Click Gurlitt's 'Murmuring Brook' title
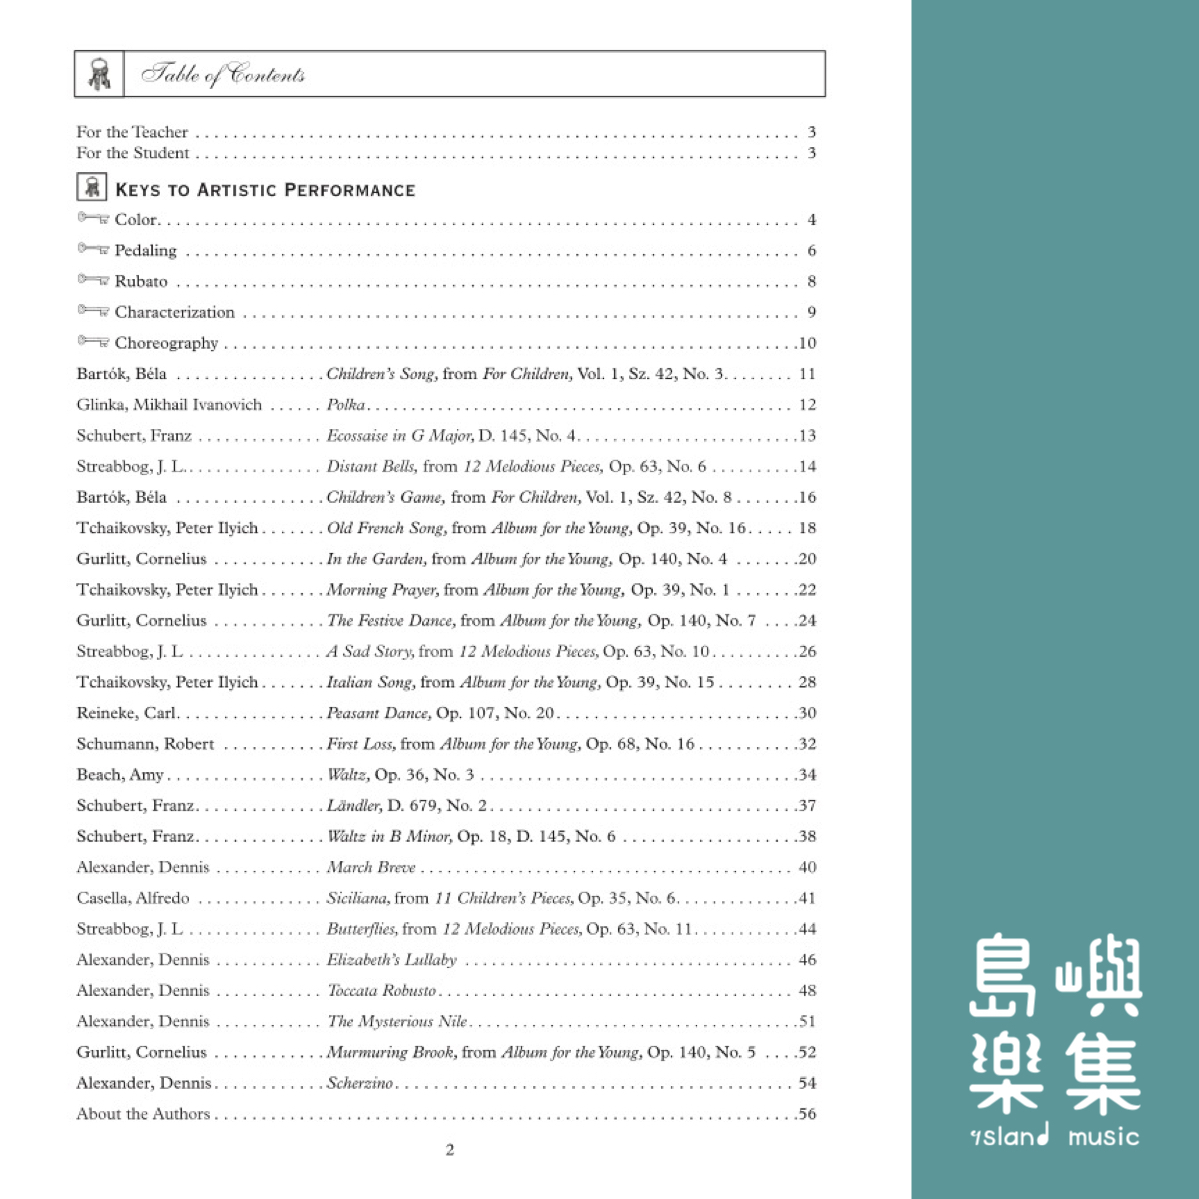This screenshot has width=1199, height=1199. tap(392, 1052)
